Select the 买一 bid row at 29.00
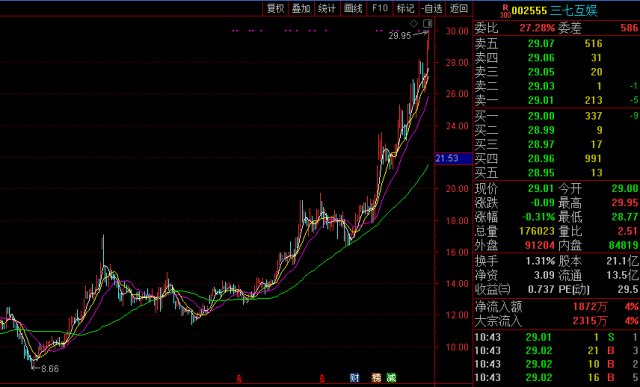Screen dimensions: 640x387 click(x=556, y=116)
